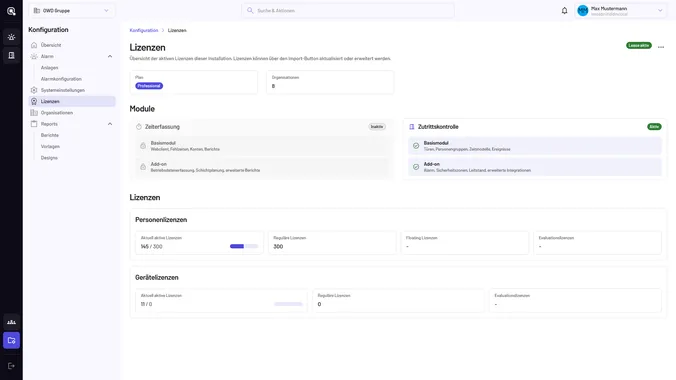This screenshot has height=380, width=676.
Task: Open the door access section in dark rail
Action: [x=11, y=55]
